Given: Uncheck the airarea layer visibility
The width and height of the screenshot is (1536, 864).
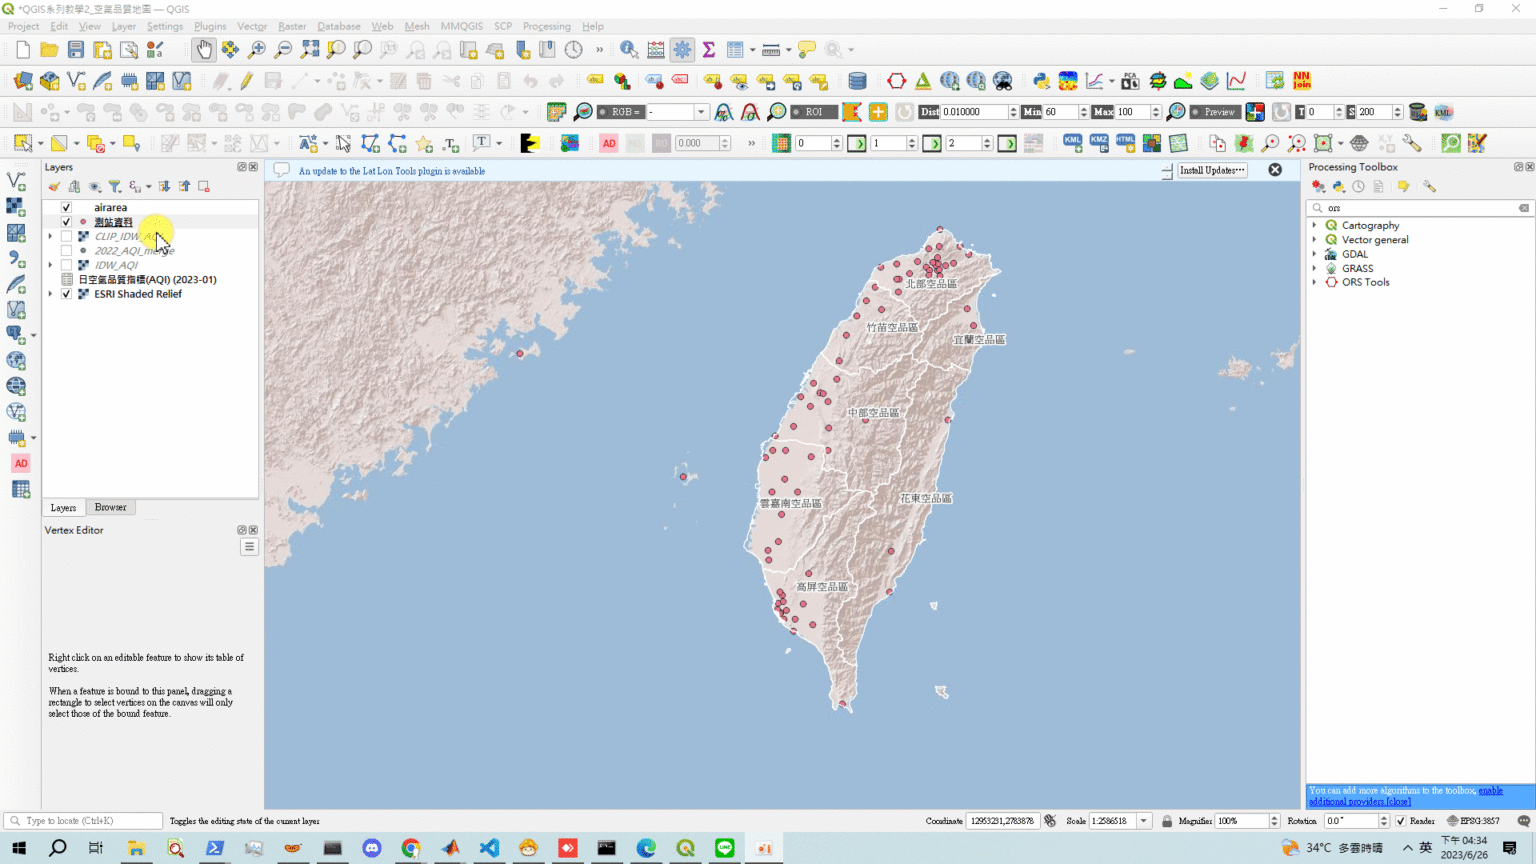Looking at the screenshot, I should pos(65,207).
